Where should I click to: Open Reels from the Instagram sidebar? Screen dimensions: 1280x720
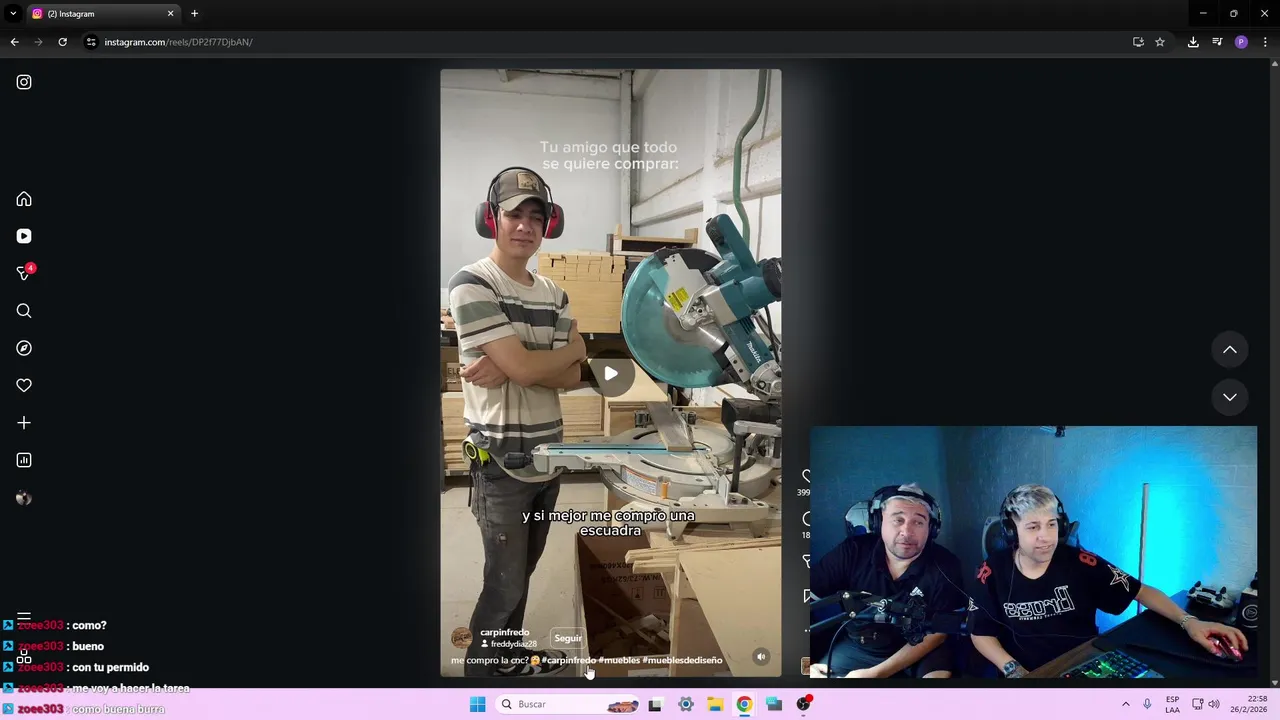point(24,236)
